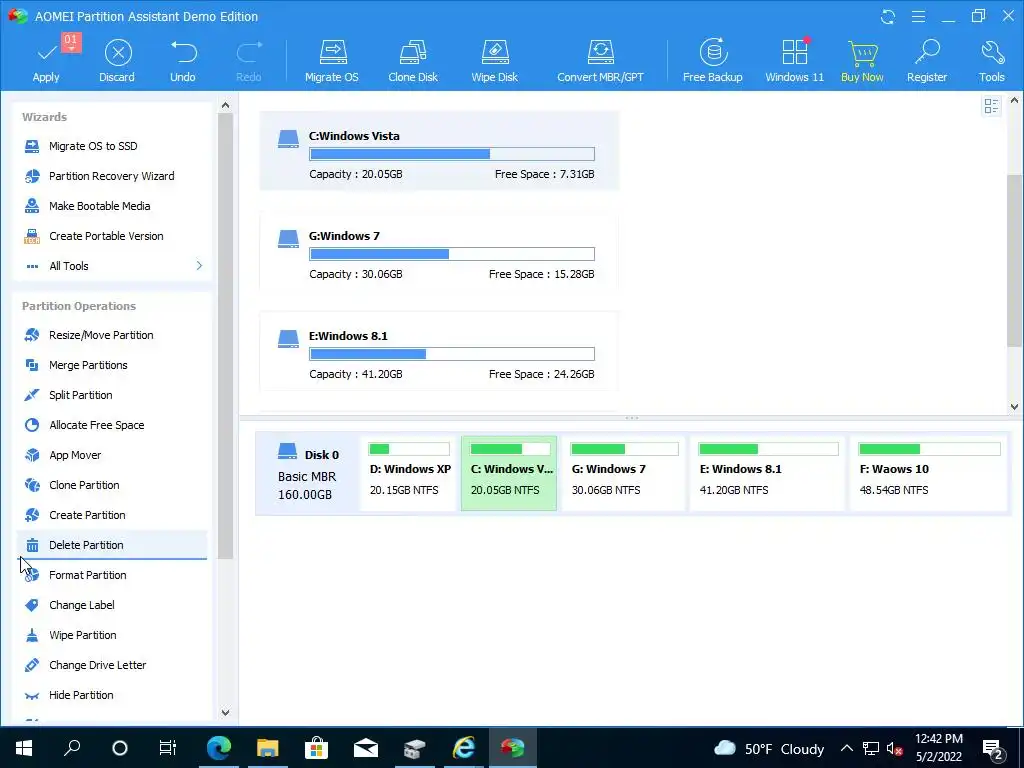The height and width of the screenshot is (768, 1024).
Task: Select G: Windows 7 disk map block
Action: [624, 473]
